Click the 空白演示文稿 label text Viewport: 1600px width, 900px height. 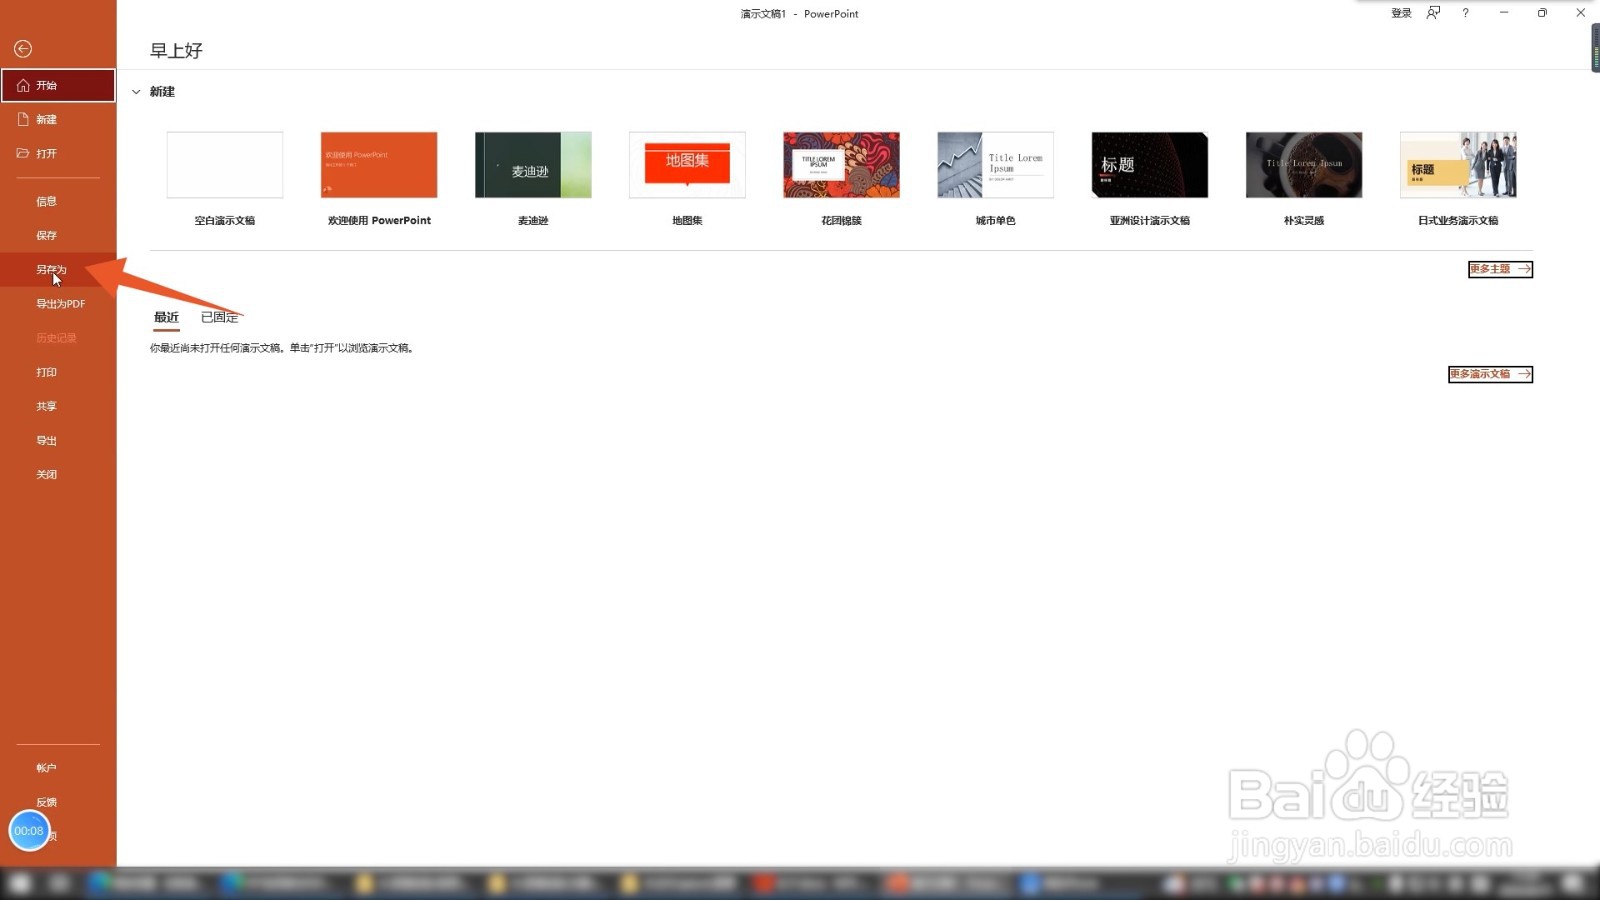(225, 221)
